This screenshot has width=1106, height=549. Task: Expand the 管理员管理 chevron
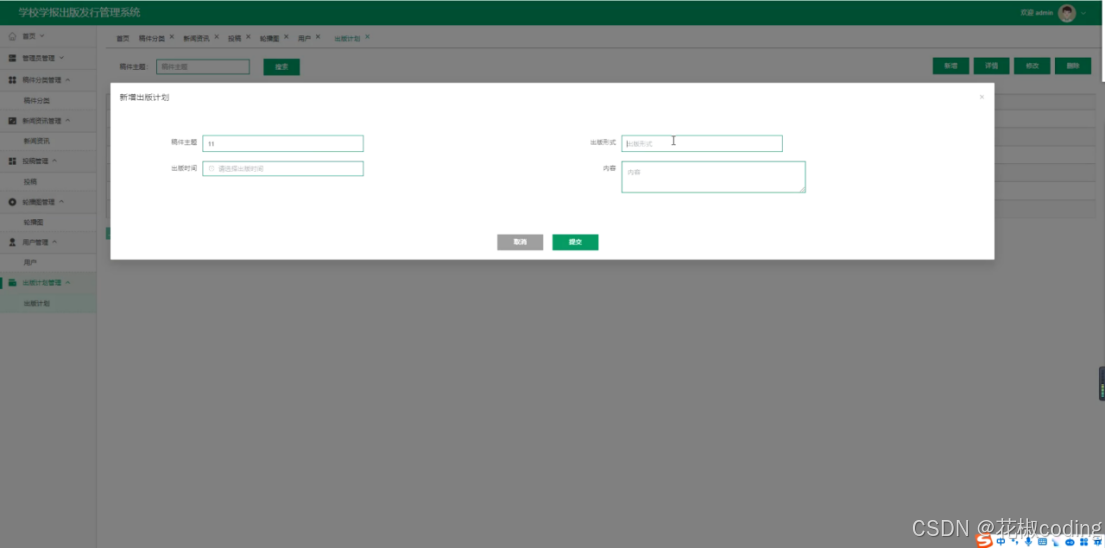tap(61, 58)
